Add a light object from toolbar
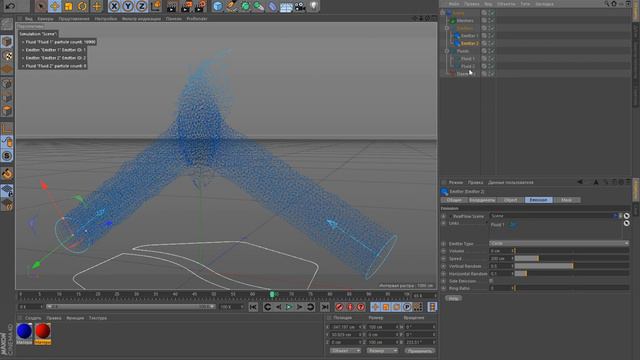 tap(313, 6)
